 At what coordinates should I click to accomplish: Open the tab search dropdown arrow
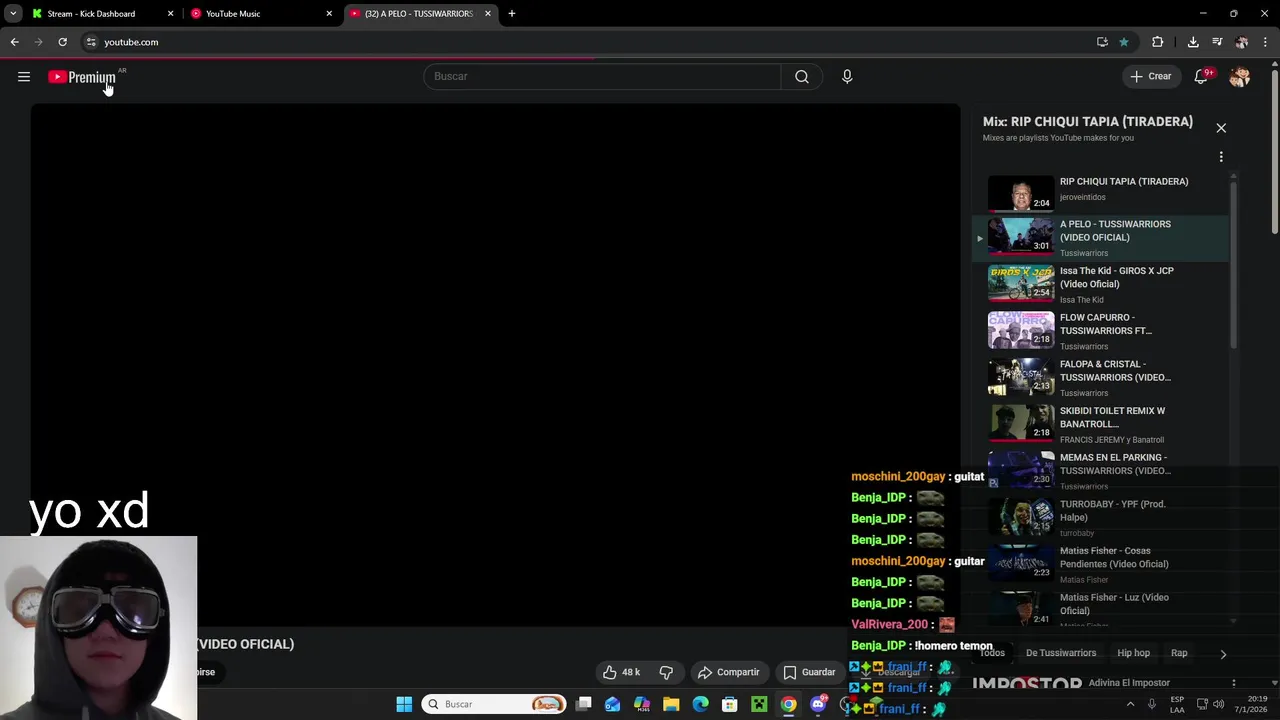point(13,14)
